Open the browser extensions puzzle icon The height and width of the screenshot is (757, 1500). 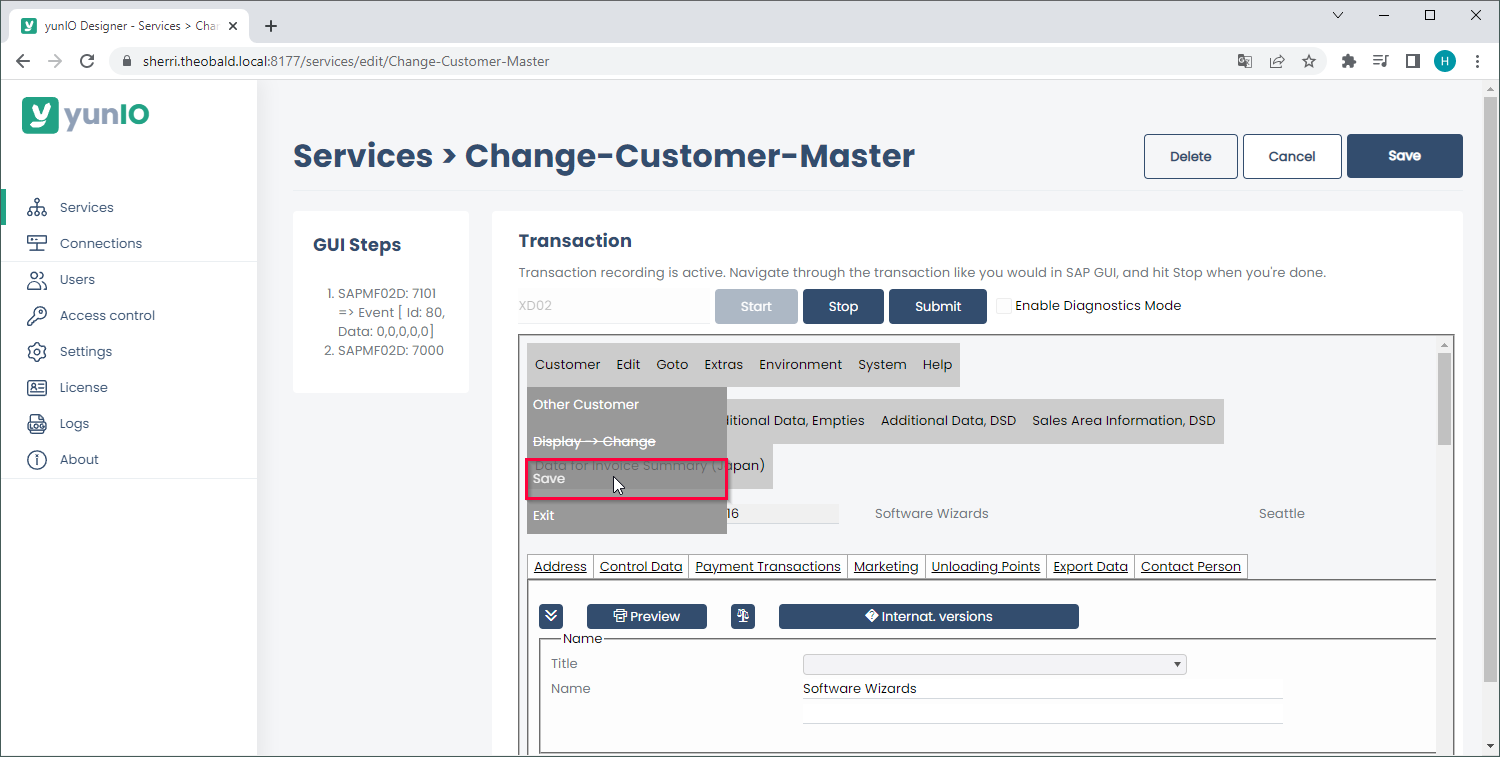pyautogui.click(x=1348, y=61)
